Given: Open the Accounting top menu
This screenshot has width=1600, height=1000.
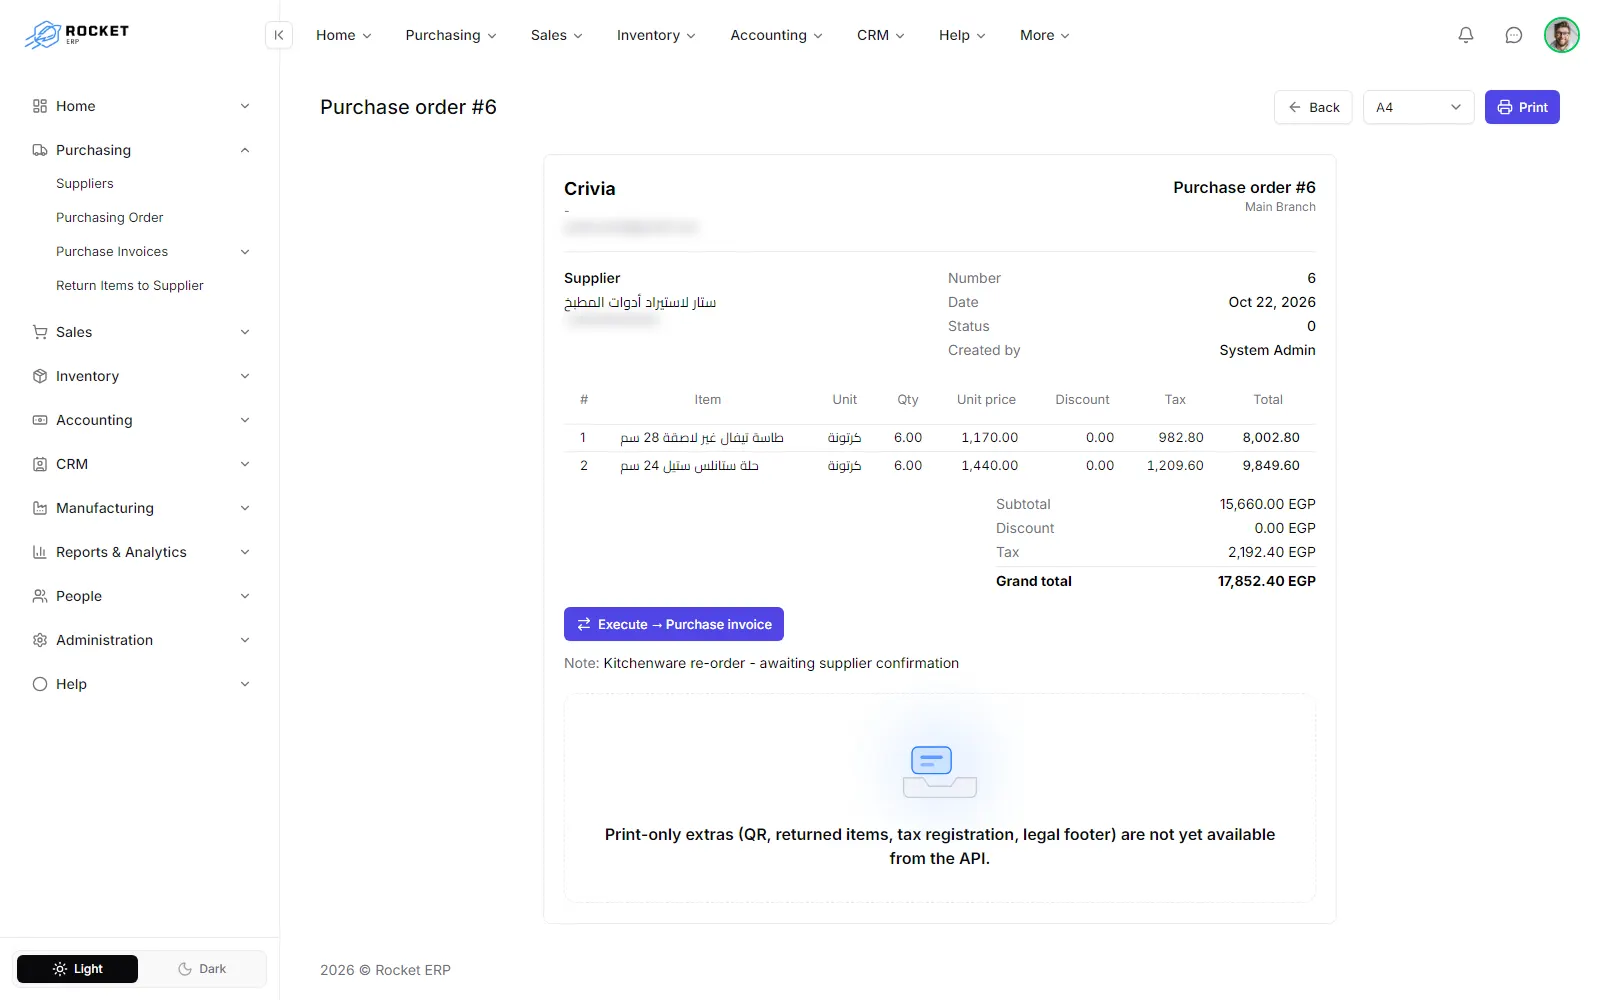Looking at the screenshot, I should pos(776,35).
